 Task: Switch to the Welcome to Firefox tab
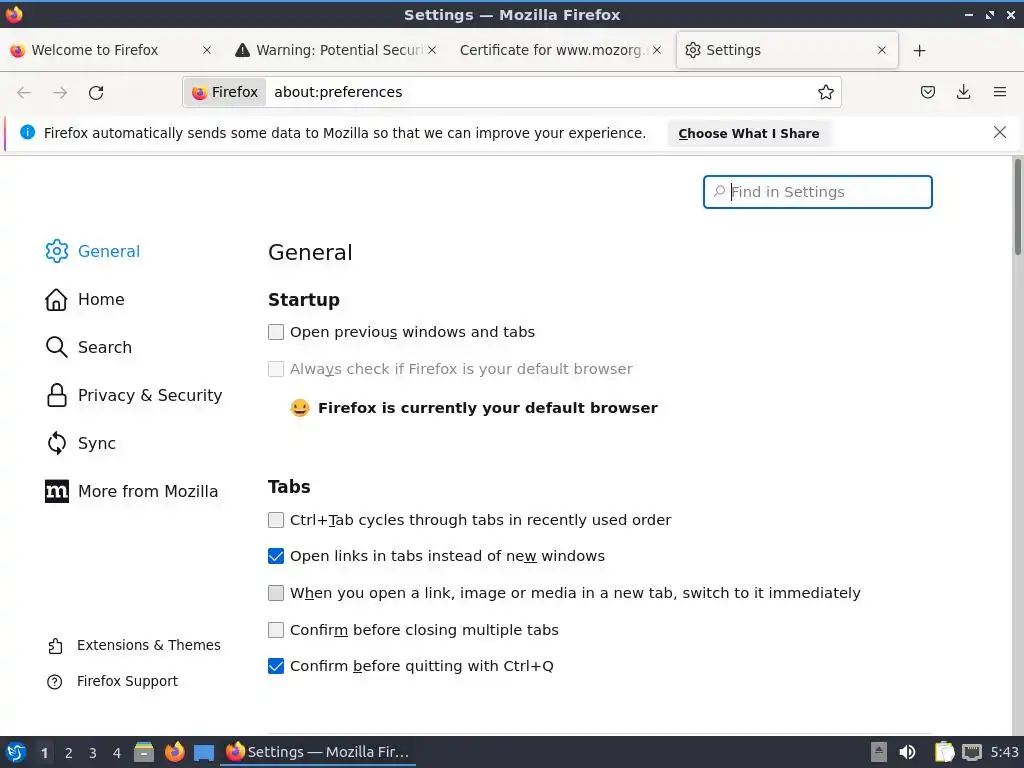110,50
